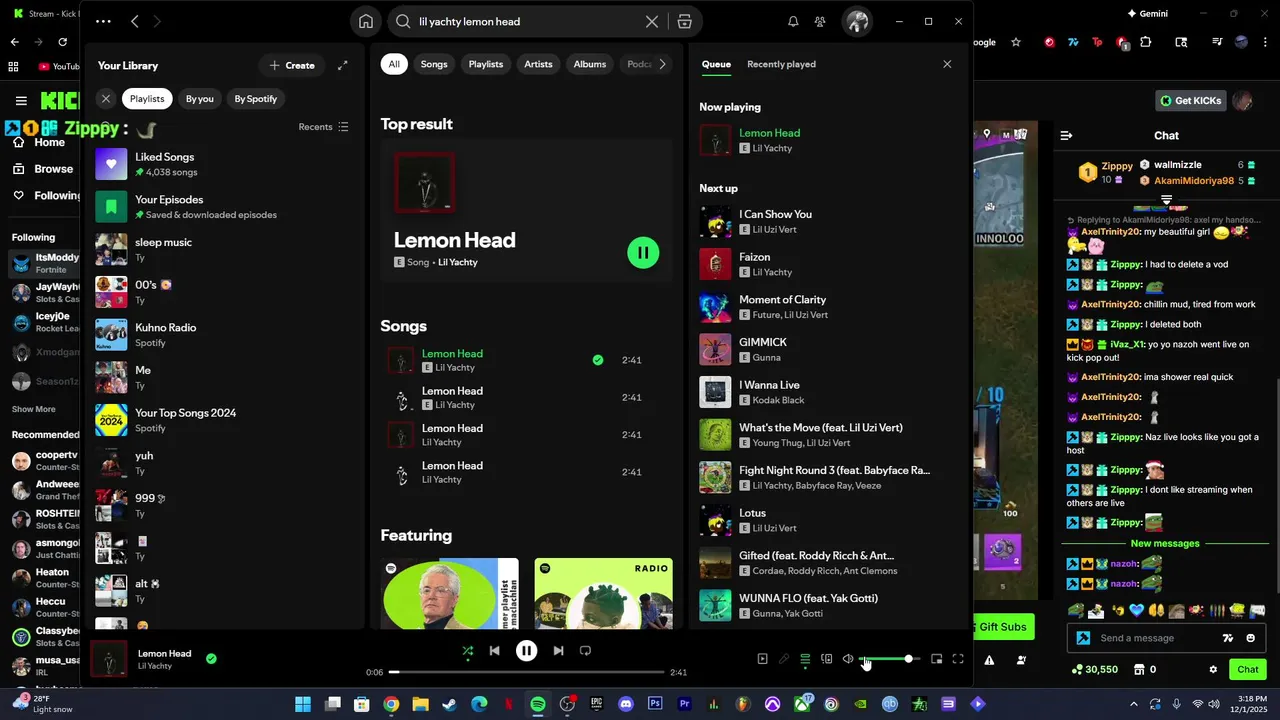Click the Get KICKs button

point(1191,101)
